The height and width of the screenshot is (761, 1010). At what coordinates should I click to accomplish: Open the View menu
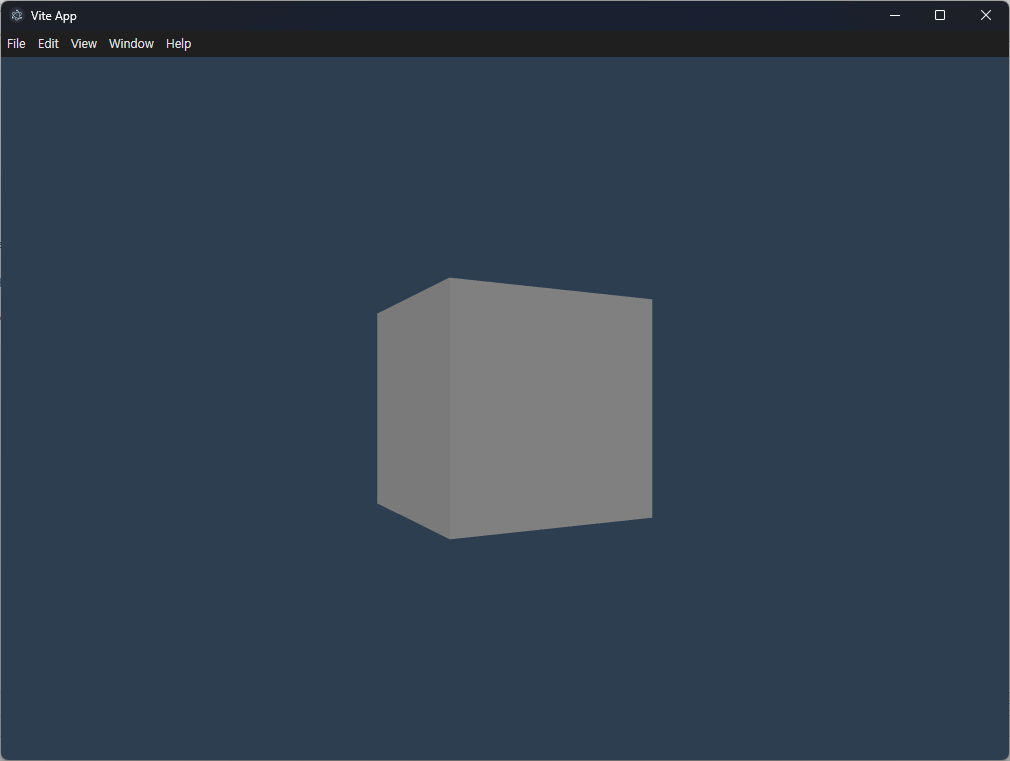pyautogui.click(x=84, y=44)
